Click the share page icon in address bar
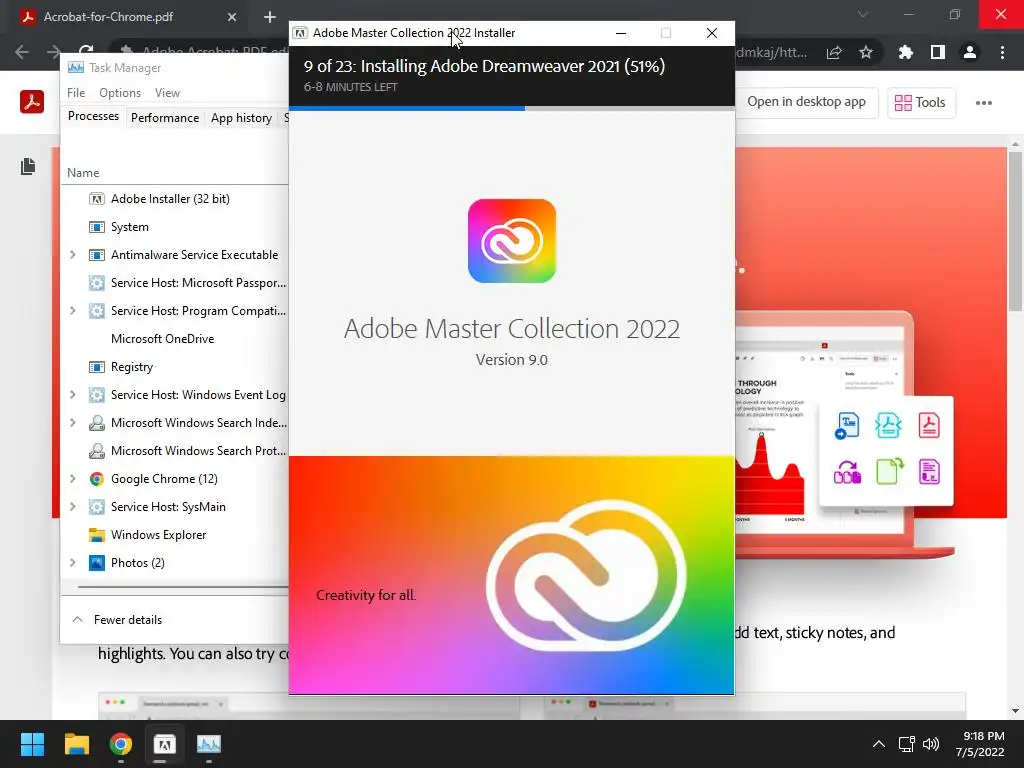This screenshot has height=768, width=1024. [x=834, y=52]
